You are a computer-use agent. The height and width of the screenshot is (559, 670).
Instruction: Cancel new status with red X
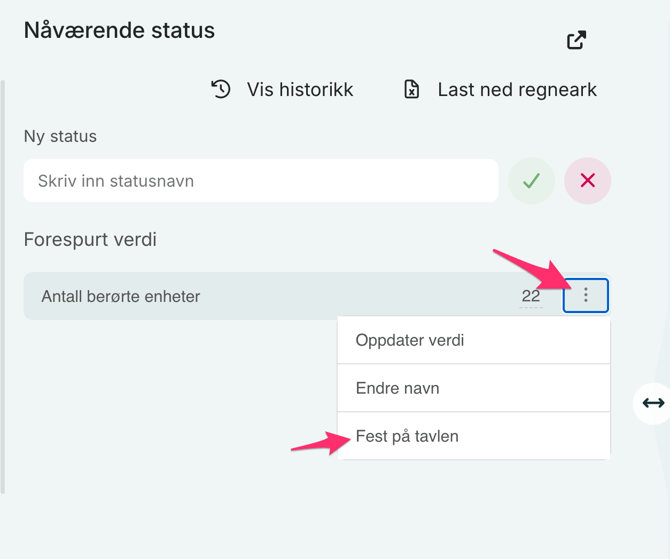[x=587, y=181]
